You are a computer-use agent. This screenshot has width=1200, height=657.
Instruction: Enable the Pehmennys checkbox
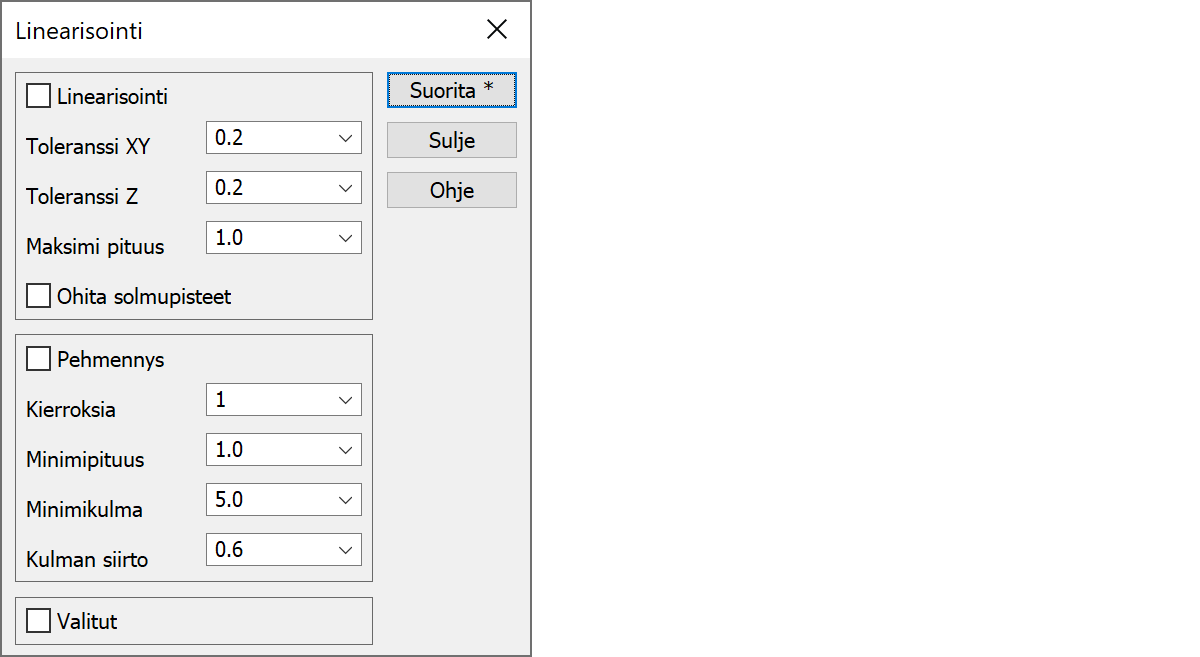(x=39, y=359)
